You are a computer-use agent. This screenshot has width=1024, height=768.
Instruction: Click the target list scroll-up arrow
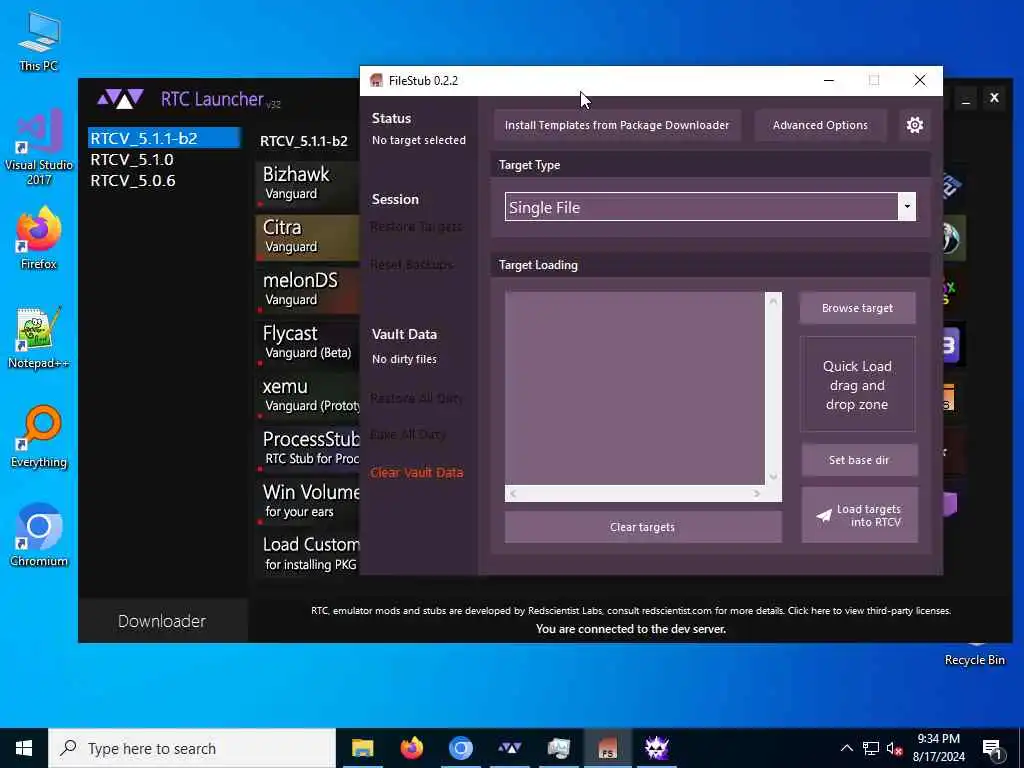click(x=773, y=301)
